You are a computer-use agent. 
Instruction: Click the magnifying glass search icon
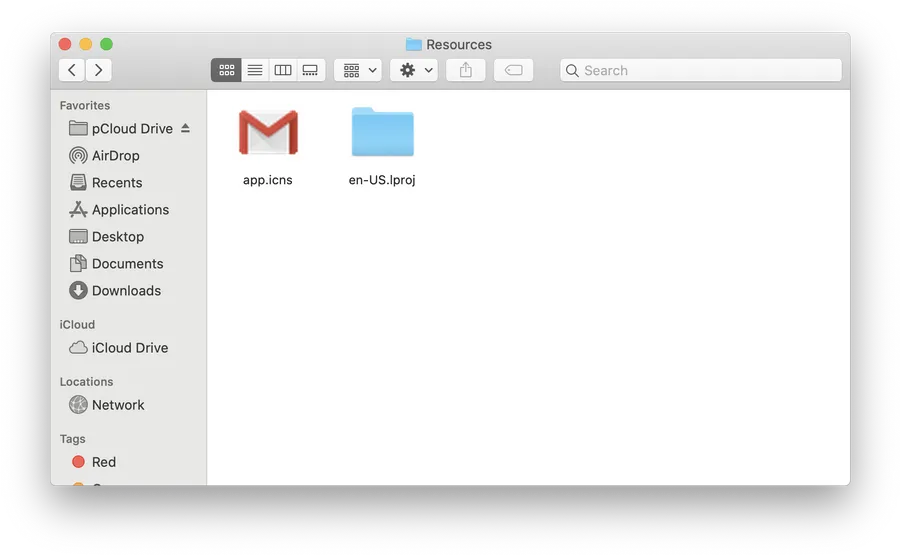572,71
